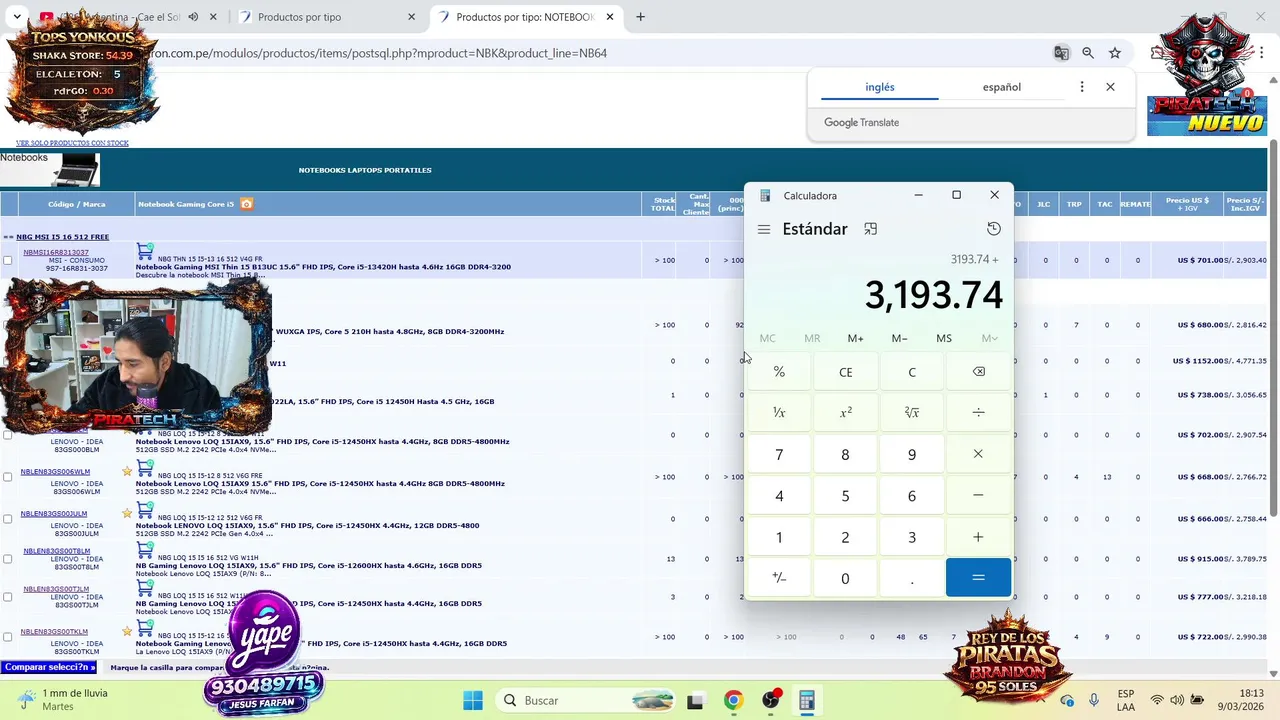Click the square root key in Calculator
The height and width of the screenshot is (720, 1280).
(911, 412)
